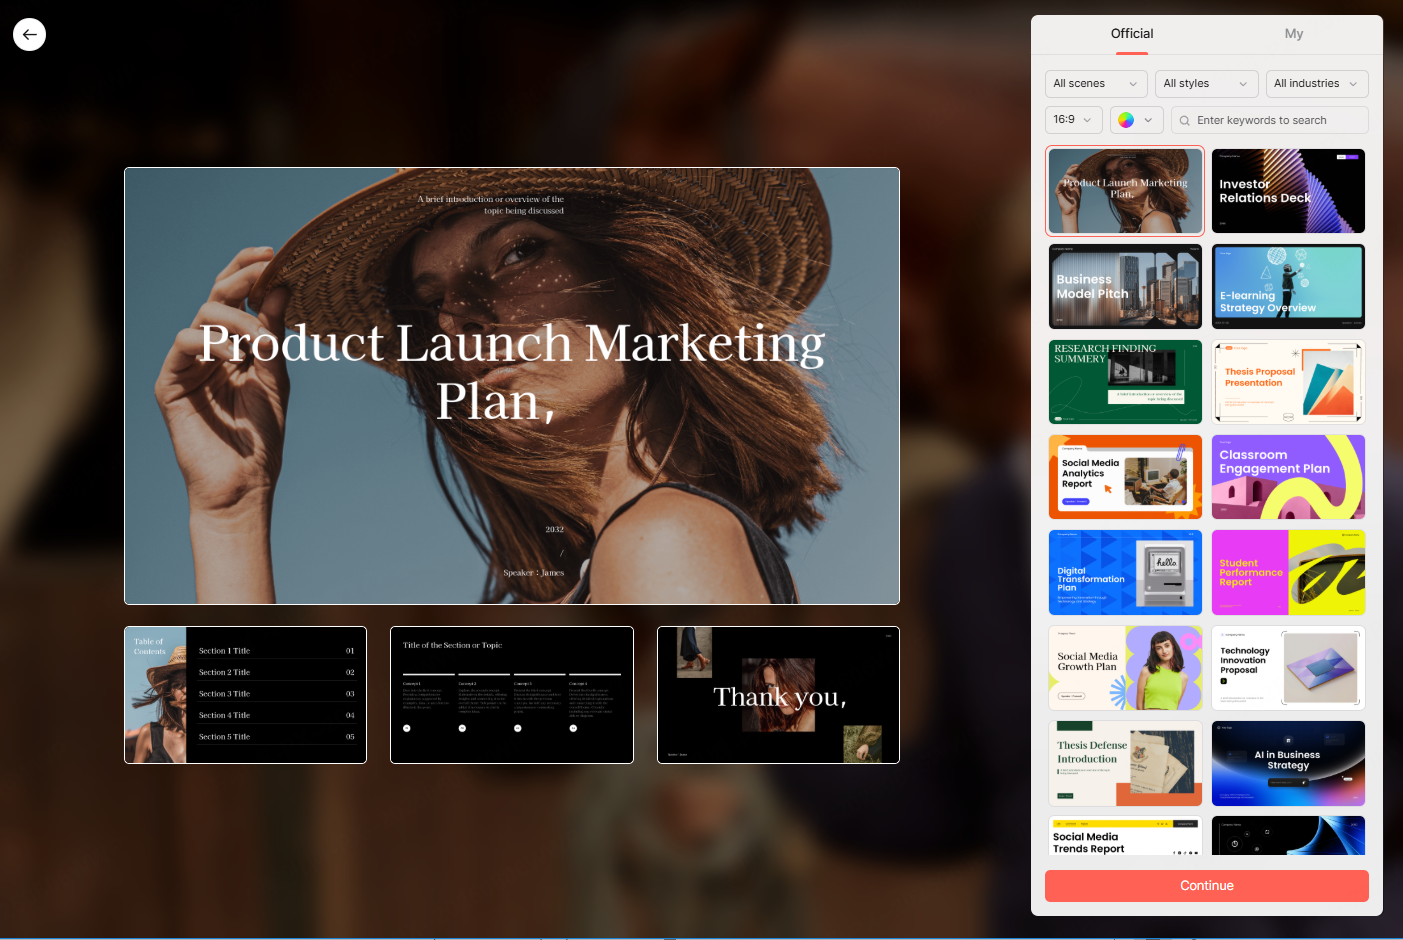
Task: Select the "Investor Relations Deck" template
Action: [x=1288, y=191]
